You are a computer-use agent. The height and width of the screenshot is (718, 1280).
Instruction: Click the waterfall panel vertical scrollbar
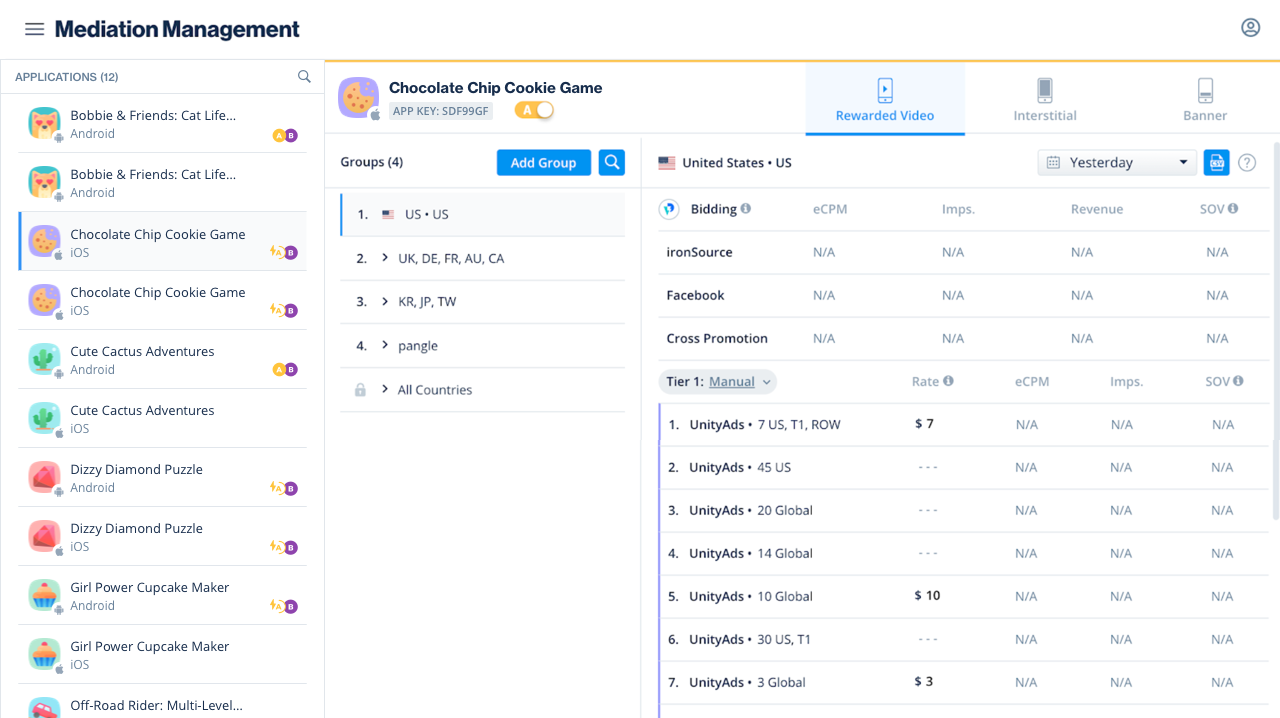1275,330
